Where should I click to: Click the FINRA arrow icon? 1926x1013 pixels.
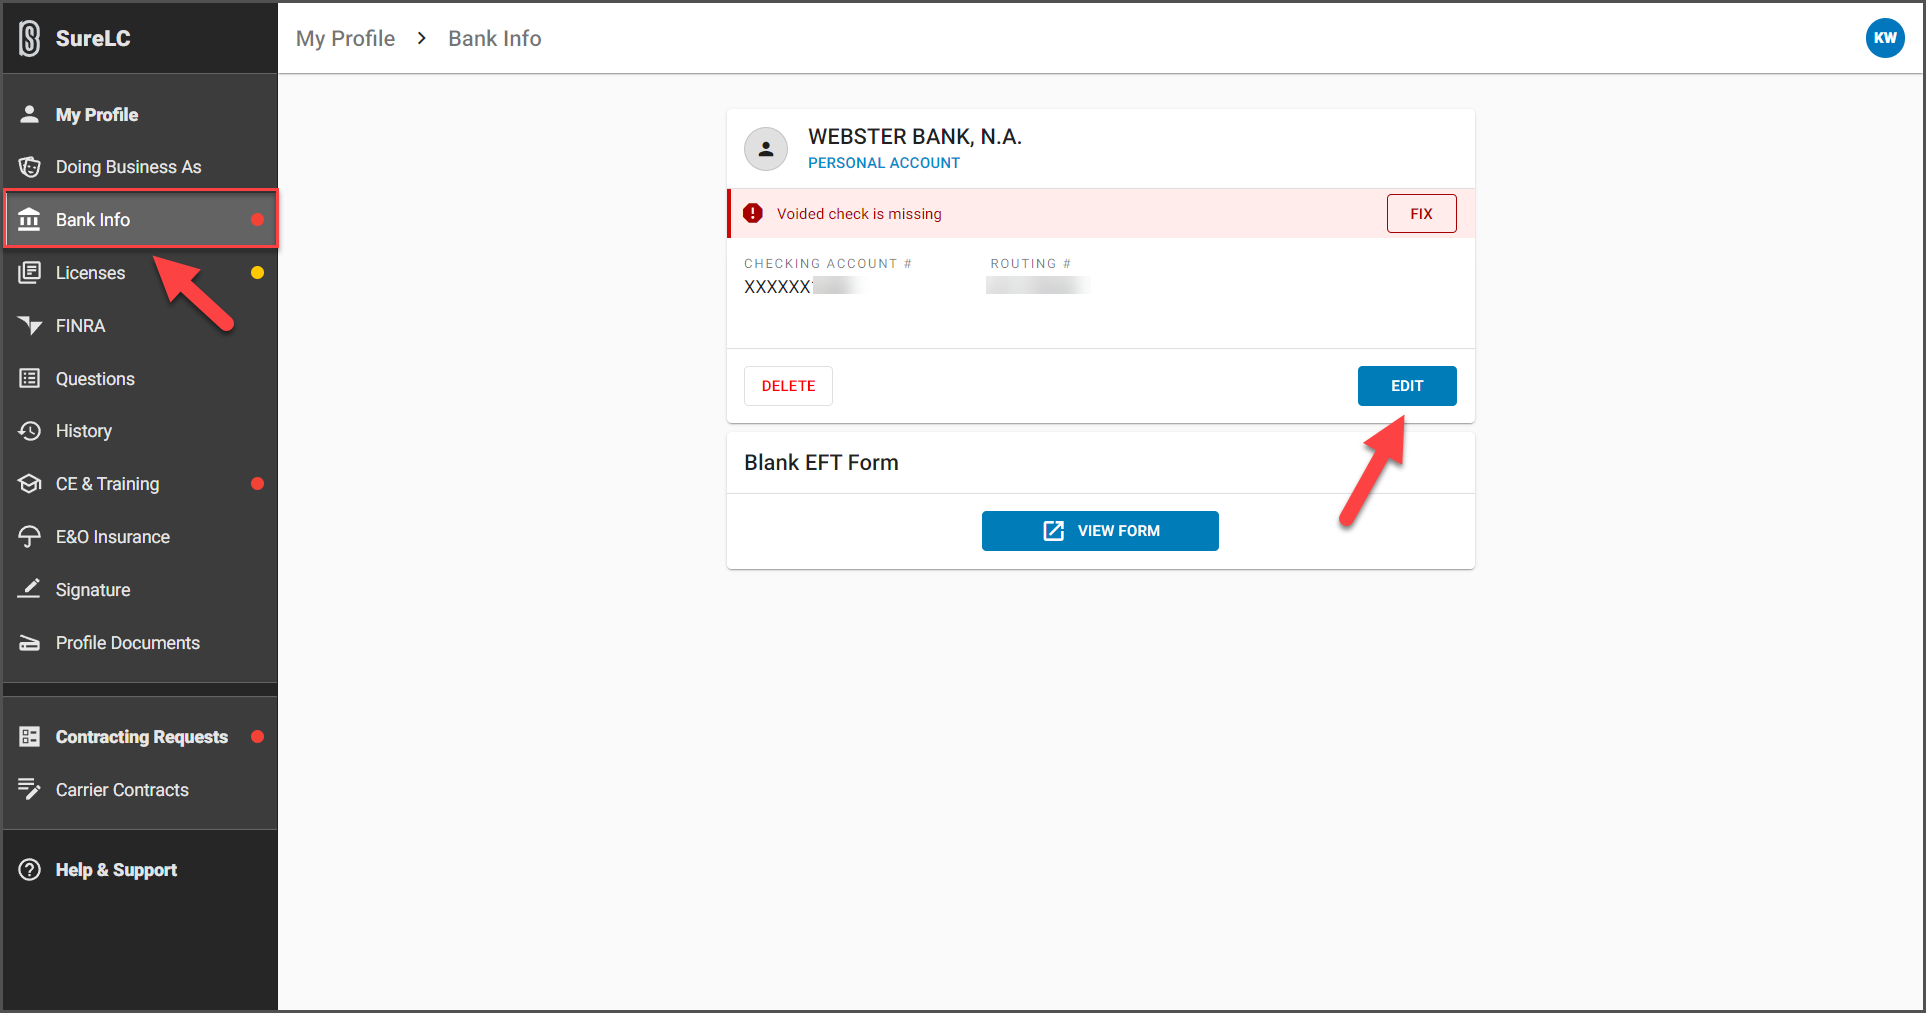[30, 325]
